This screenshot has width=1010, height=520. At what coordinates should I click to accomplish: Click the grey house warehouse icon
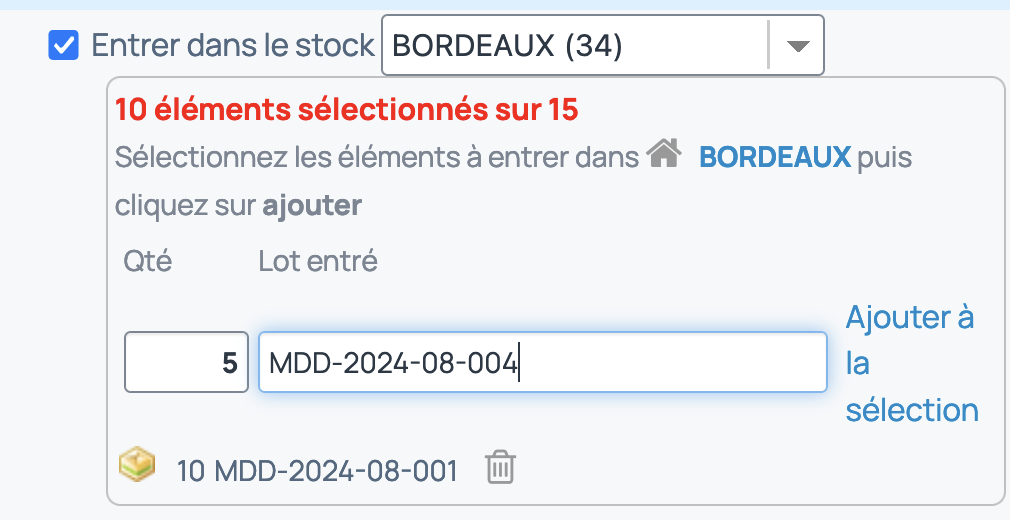[664, 154]
